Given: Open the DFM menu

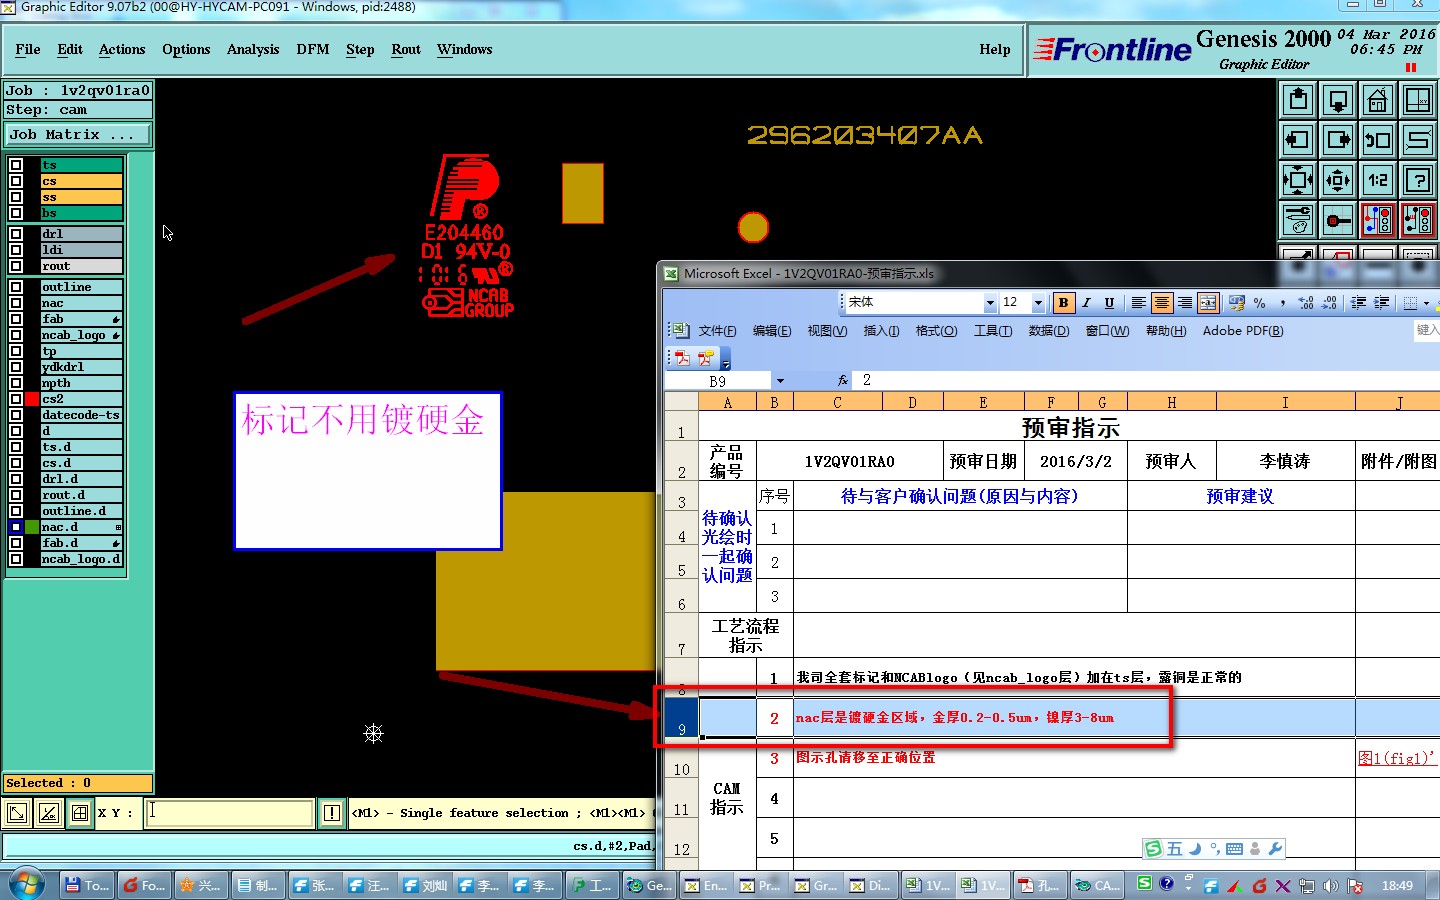Looking at the screenshot, I should [x=313, y=49].
